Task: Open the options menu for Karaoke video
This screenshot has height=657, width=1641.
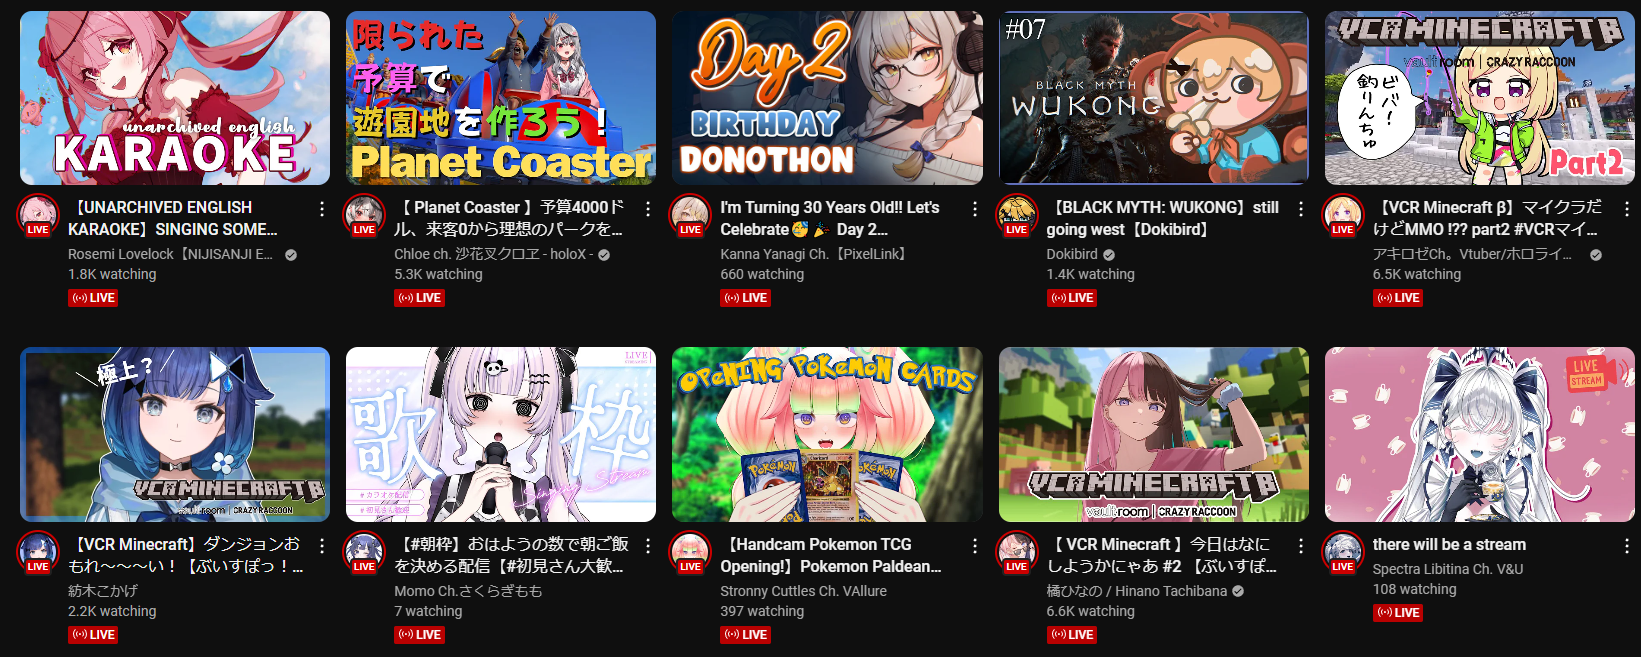Action: click(x=322, y=209)
